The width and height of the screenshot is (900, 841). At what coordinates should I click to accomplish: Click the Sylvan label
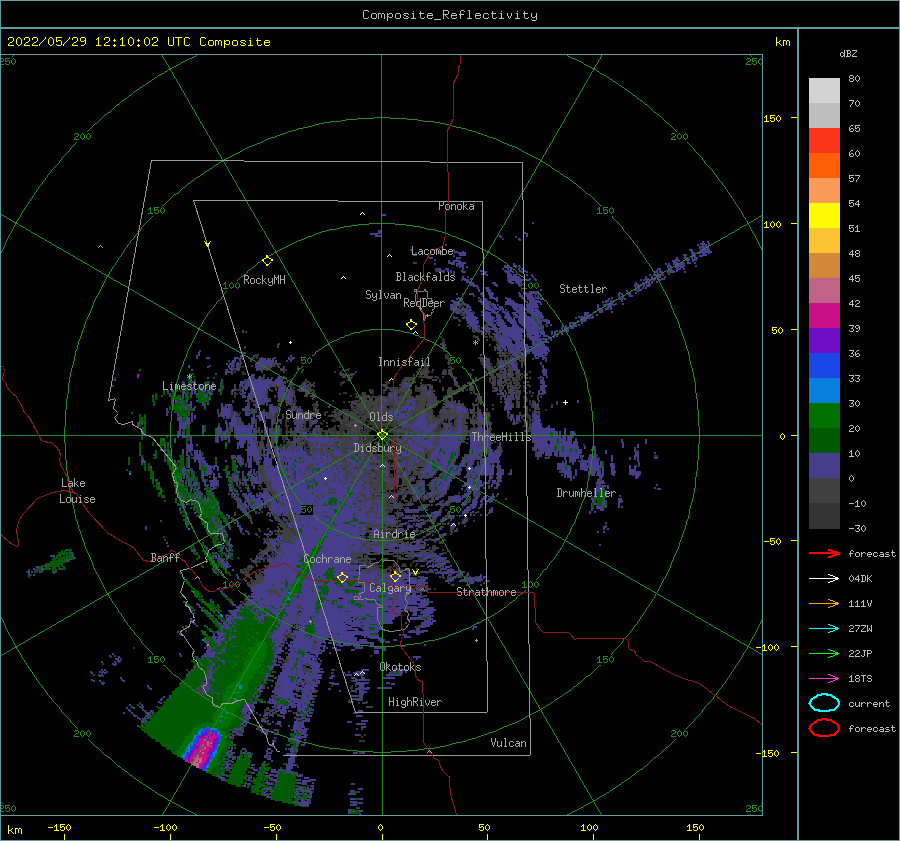(383, 295)
